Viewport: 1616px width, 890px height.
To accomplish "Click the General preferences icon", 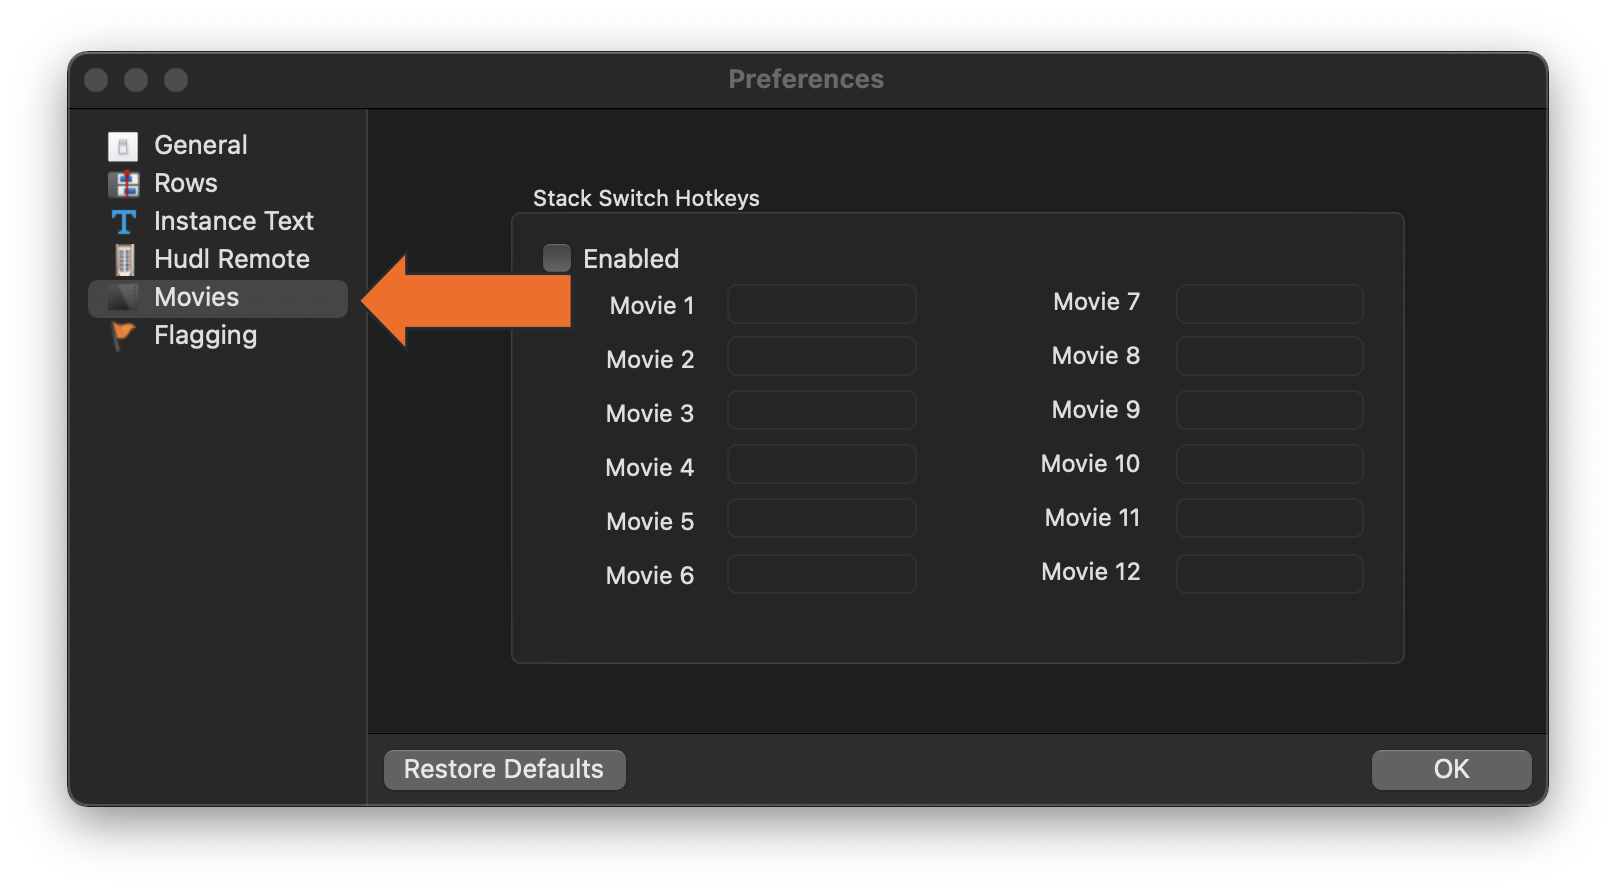I will pyautogui.click(x=123, y=146).
